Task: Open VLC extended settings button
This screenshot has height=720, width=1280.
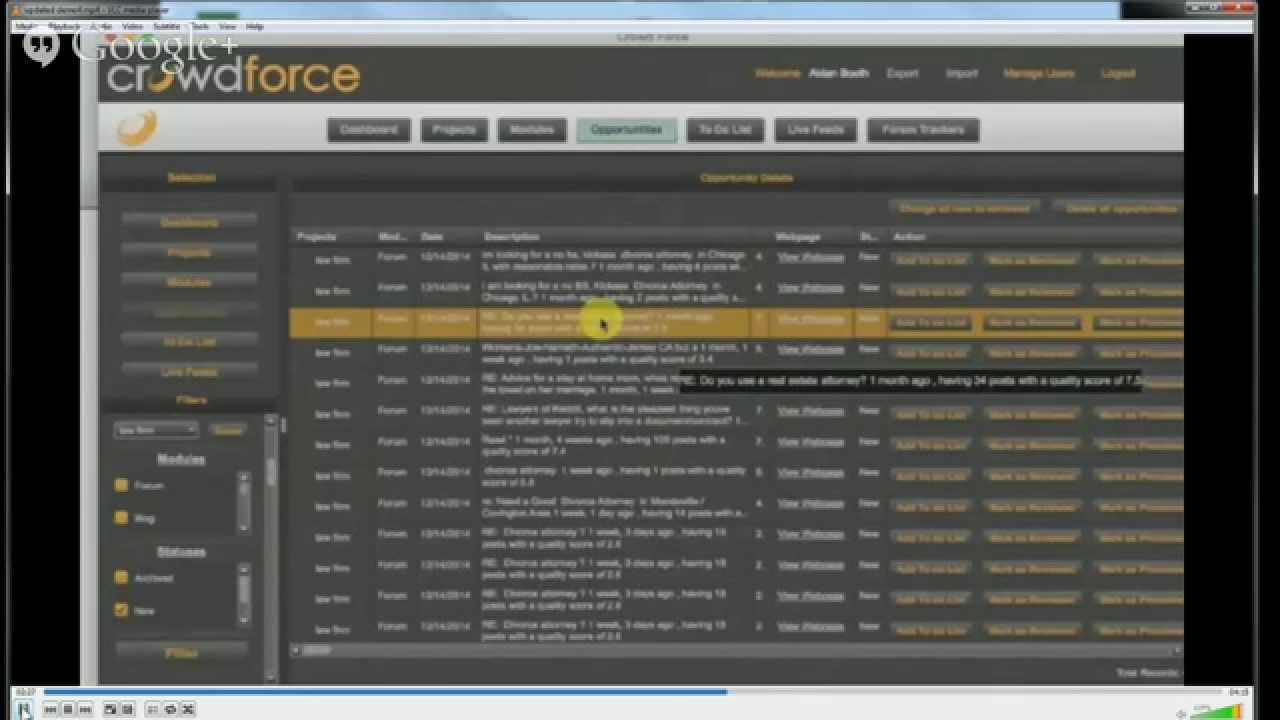Action: [127, 709]
